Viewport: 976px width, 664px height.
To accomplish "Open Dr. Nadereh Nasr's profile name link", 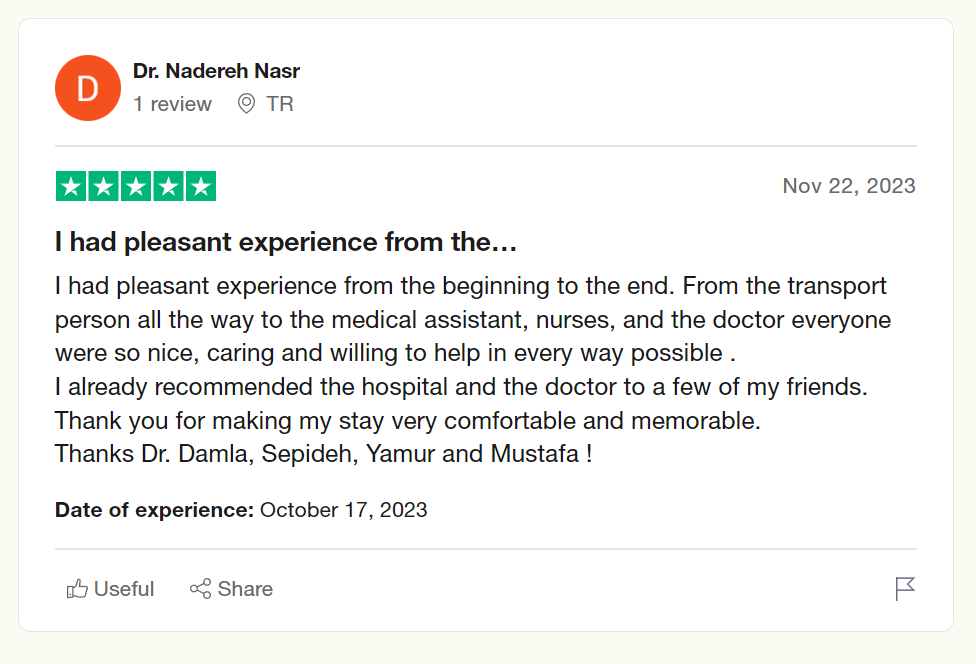I will pos(216,71).
